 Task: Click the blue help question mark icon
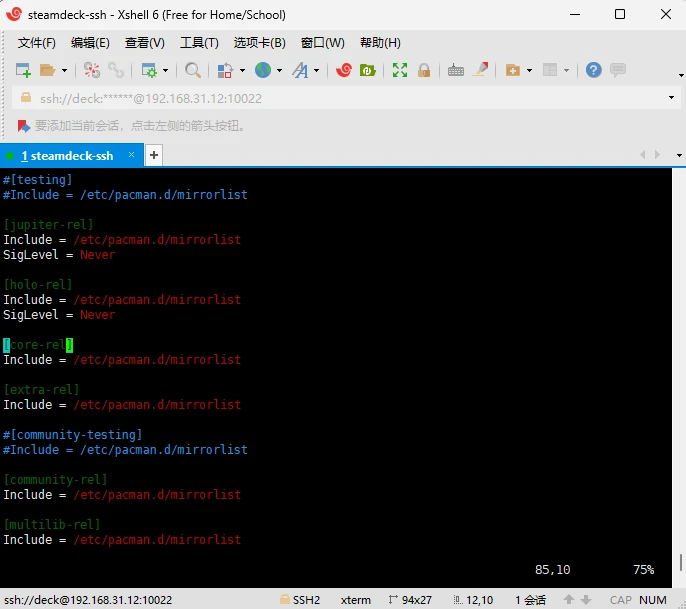593,70
